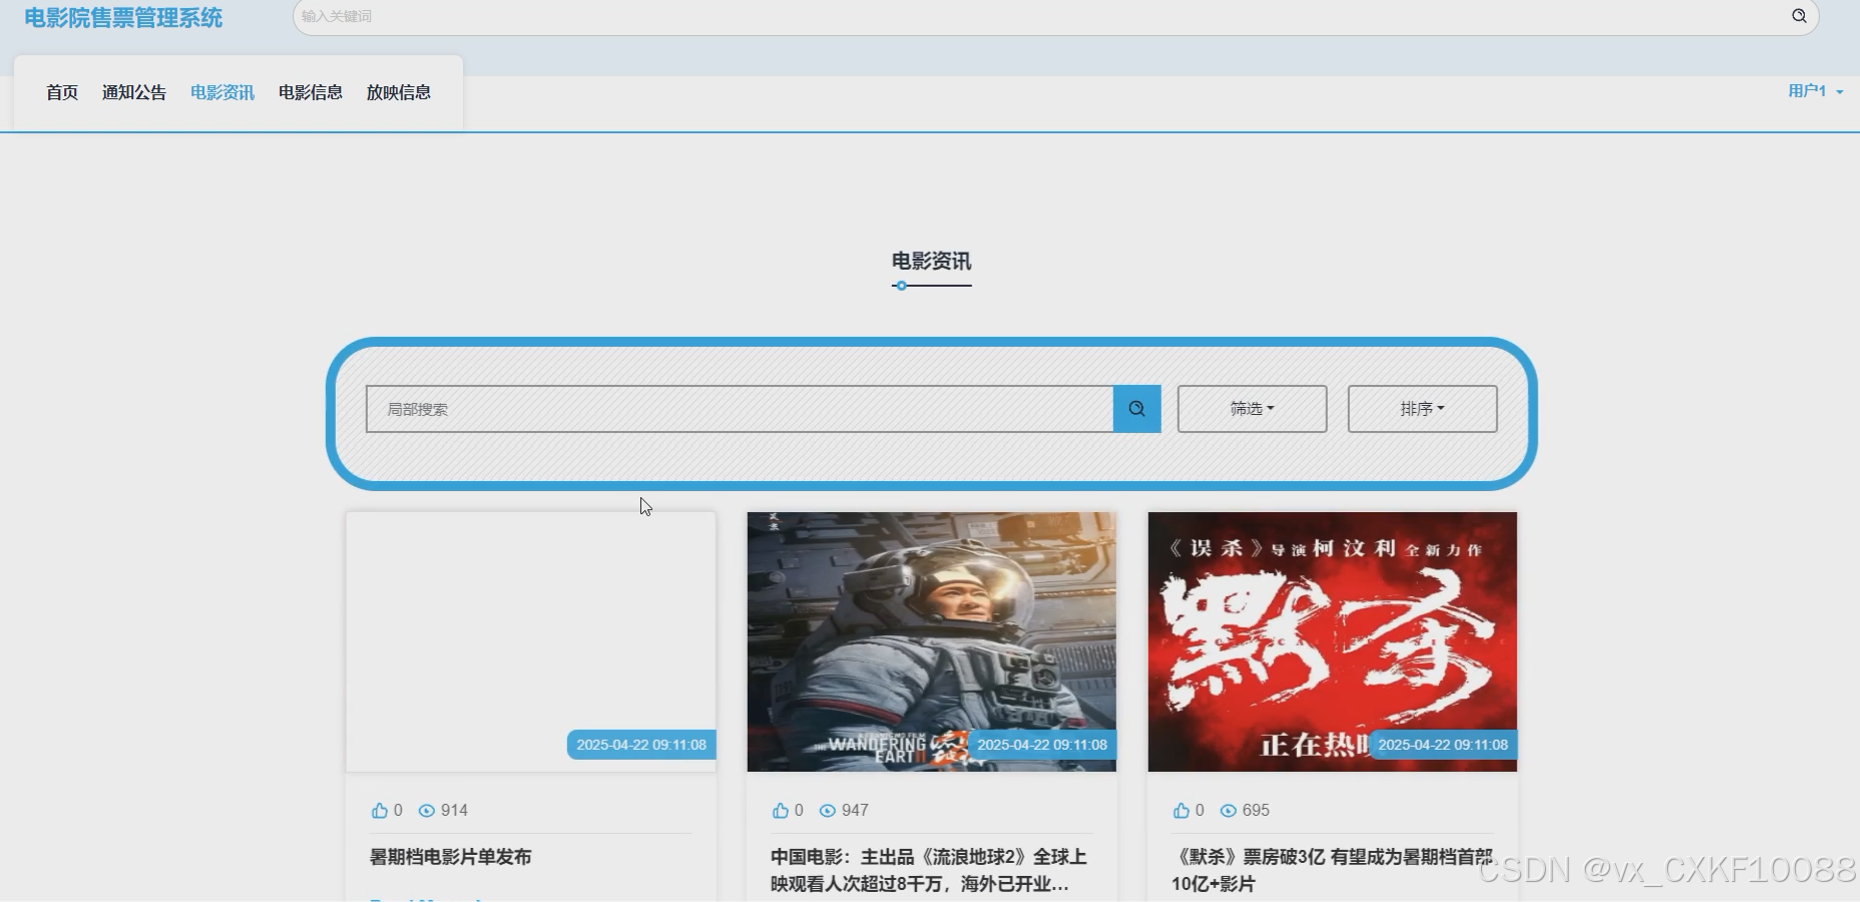The image size is (1860, 902).
Task: Click the blank image of 暑期档 card
Action: point(530,641)
